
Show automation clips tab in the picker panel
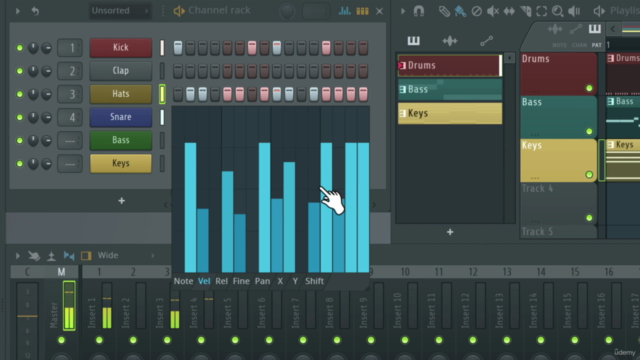(487, 40)
